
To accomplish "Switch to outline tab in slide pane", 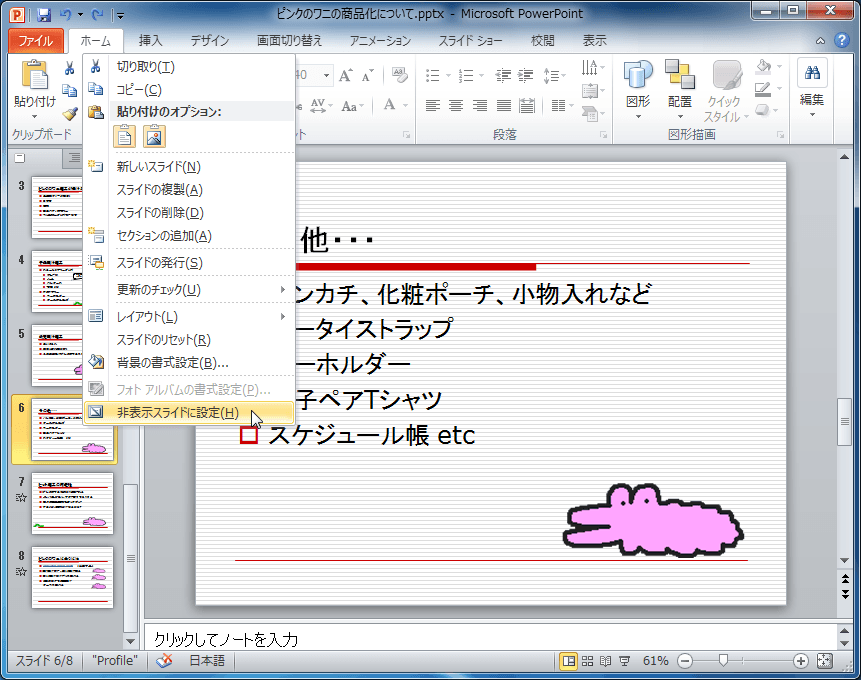I will tap(74, 158).
